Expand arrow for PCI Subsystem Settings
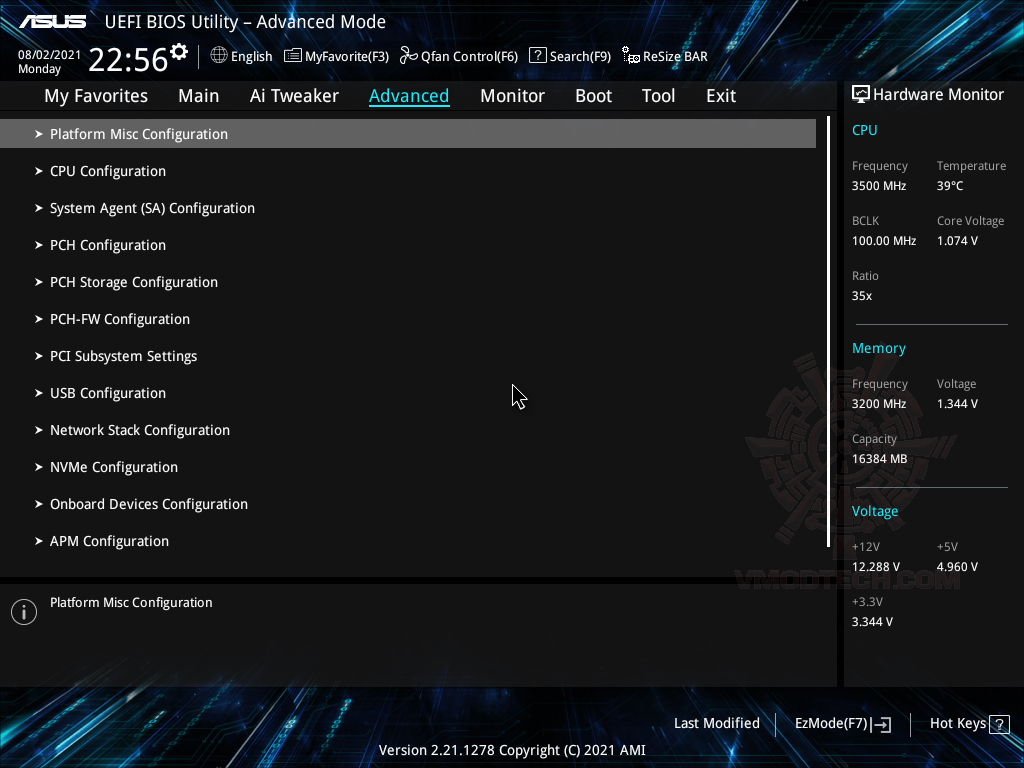The height and width of the screenshot is (768, 1024). pos(39,356)
